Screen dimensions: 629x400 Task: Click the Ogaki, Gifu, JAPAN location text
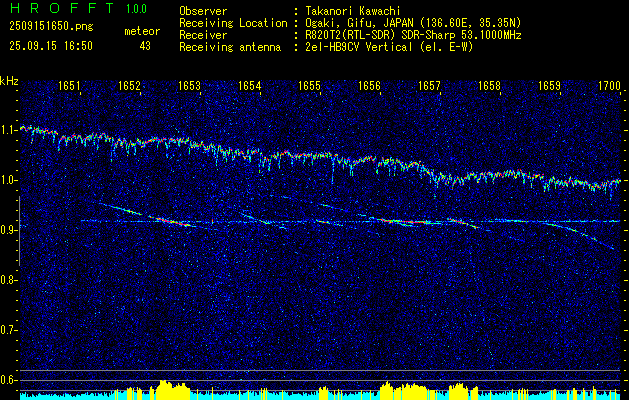(413, 23)
